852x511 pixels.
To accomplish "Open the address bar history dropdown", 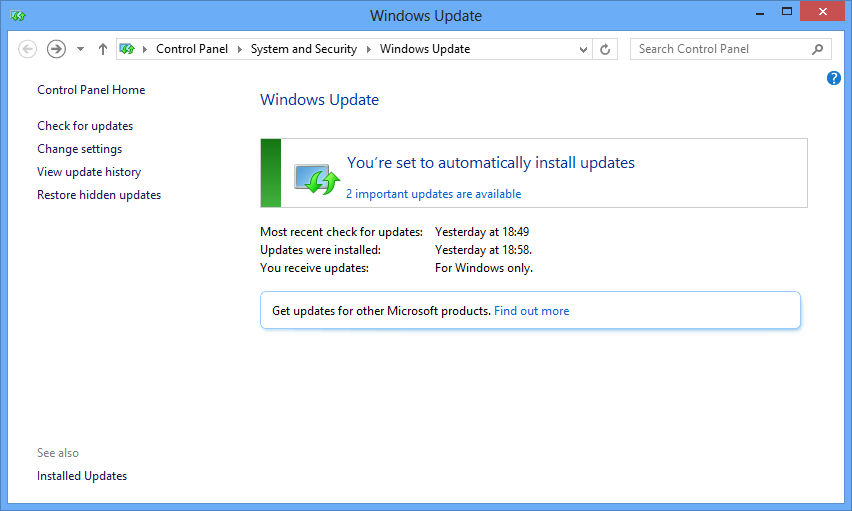I will [x=583, y=49].
